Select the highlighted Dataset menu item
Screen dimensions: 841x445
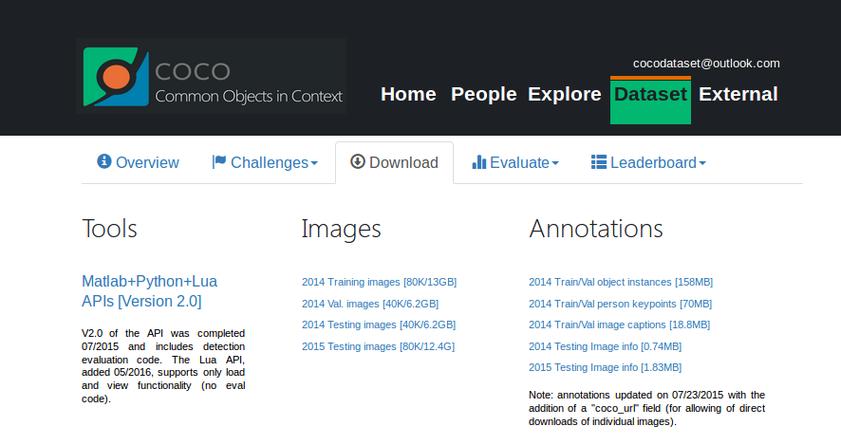(x=650, y=94)
